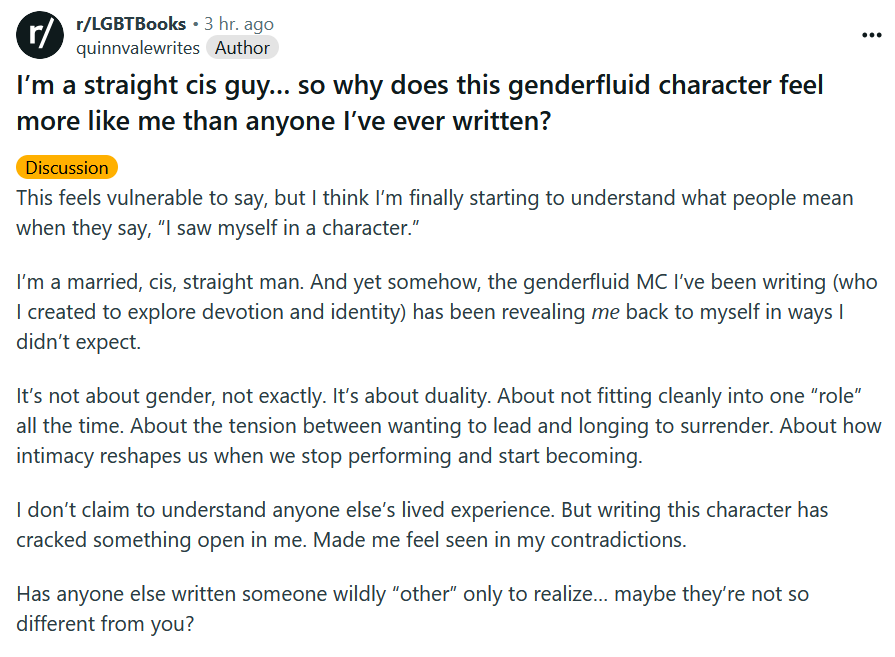The height and width of the screenshot is (657, 895).
Task: Click paragraph starting It's not about gender
Action: [449, 426]
